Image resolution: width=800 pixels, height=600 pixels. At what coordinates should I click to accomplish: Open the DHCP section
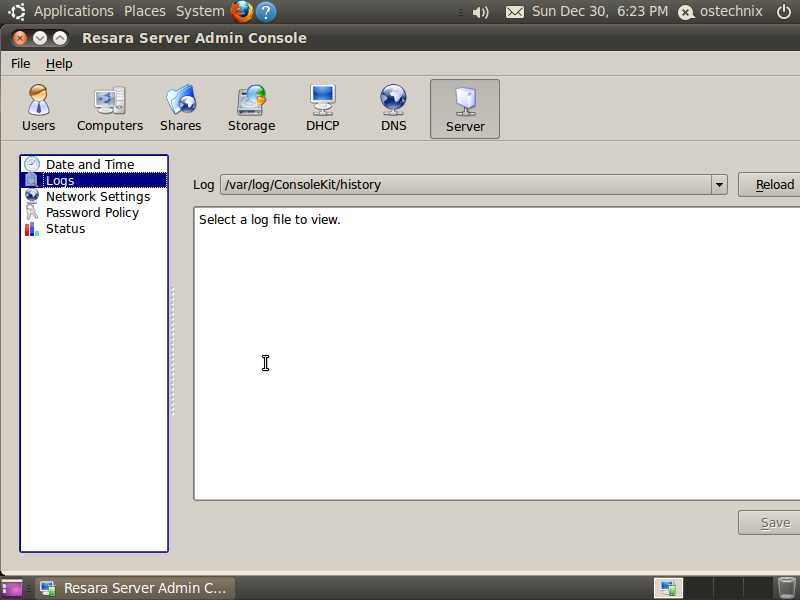322,108
